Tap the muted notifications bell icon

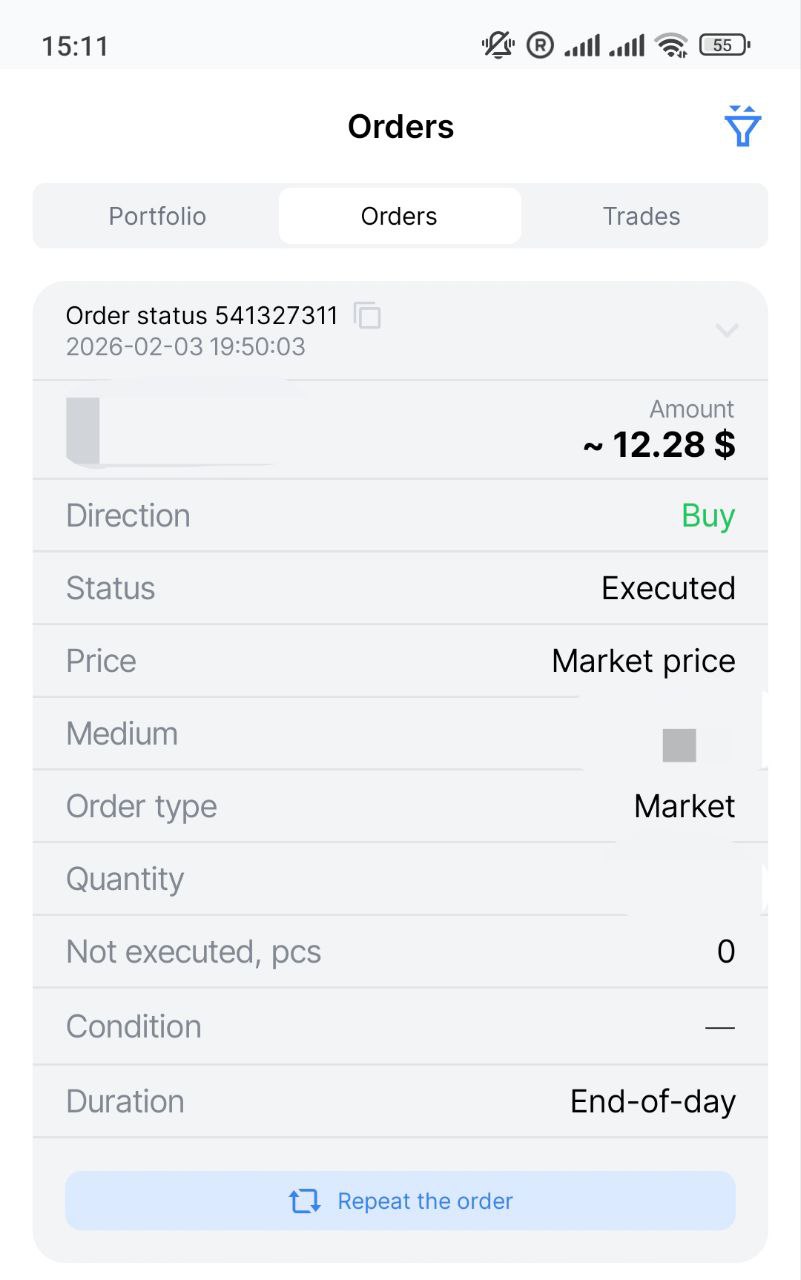498,45
